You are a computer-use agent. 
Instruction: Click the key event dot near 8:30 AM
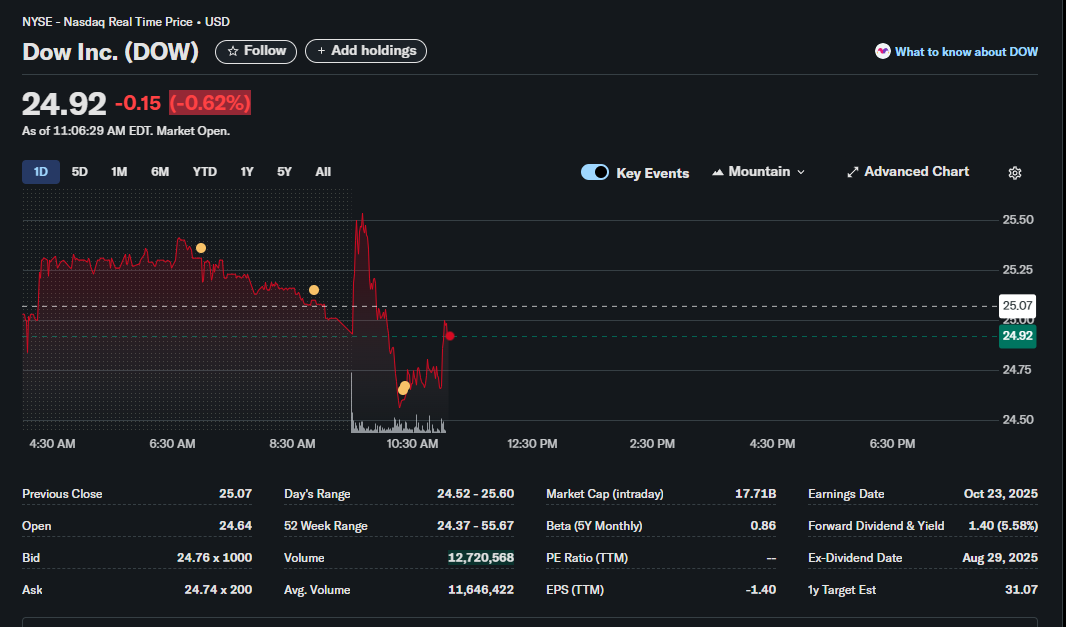tap(313, 290)
